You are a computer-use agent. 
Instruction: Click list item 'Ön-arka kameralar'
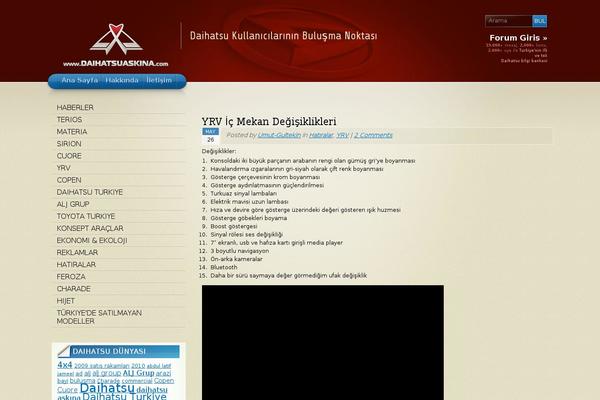236,259
